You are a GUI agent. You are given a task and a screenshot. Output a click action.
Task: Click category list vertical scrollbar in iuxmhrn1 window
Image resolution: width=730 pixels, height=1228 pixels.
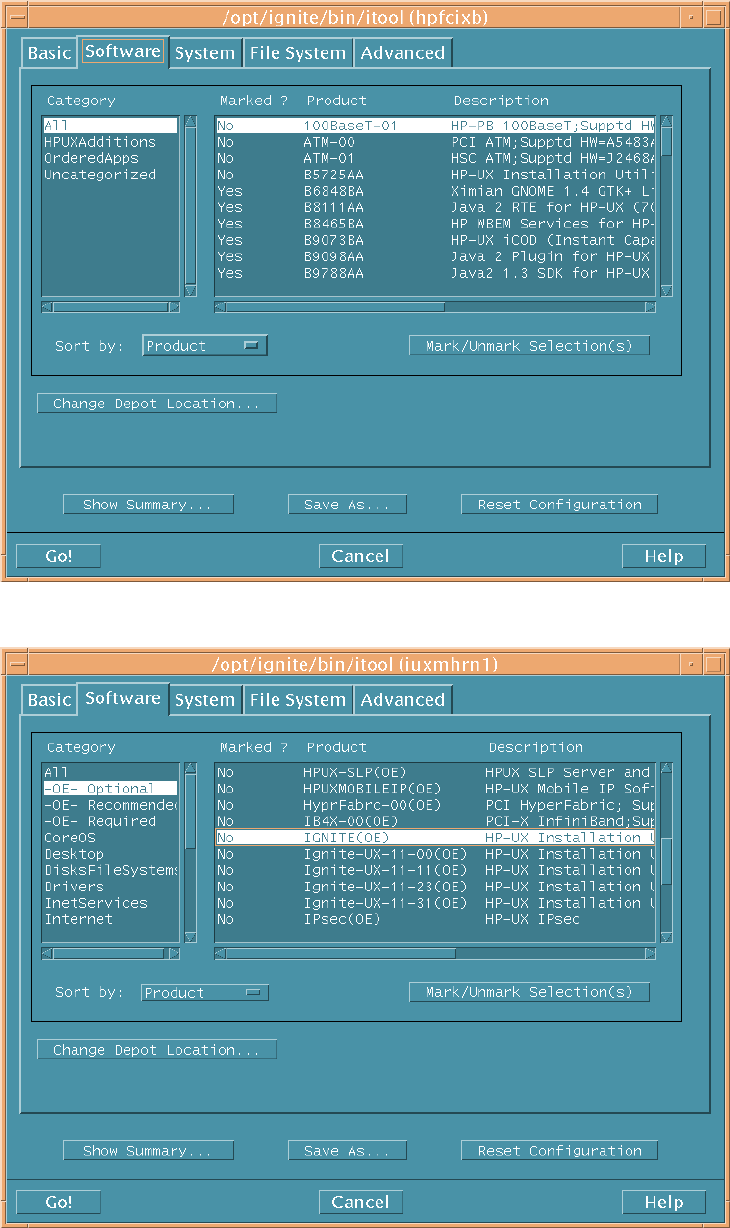coord(190,853)
